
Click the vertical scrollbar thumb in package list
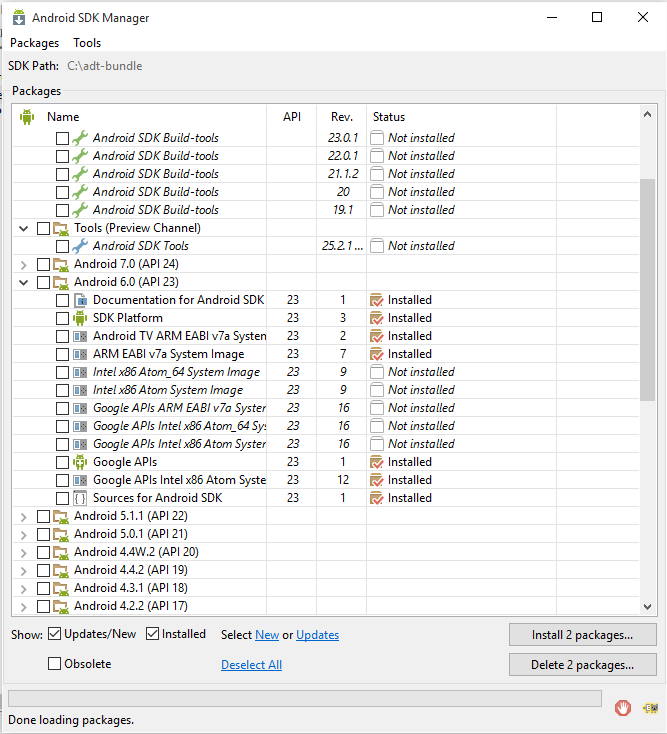click(x=647, y=289)
